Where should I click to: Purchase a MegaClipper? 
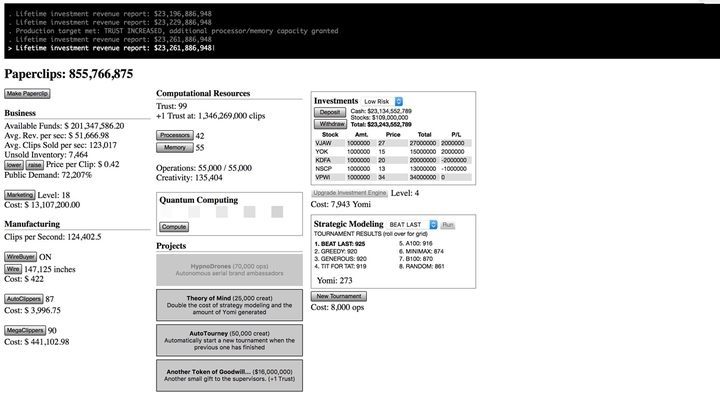(x=25, y=330)
